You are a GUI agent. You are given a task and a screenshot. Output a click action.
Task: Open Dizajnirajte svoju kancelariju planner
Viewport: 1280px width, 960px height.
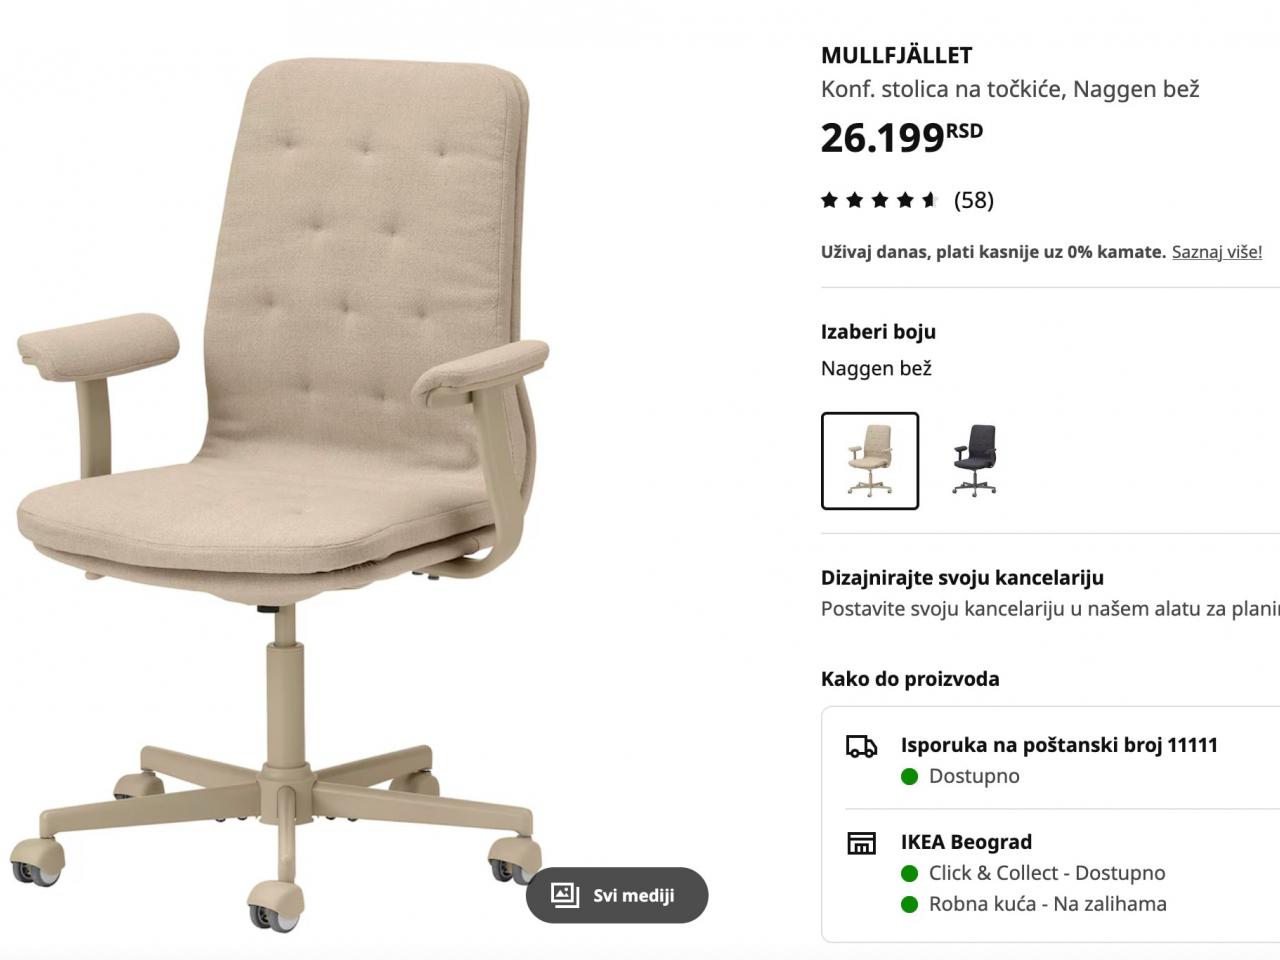(x=962, y=578)
